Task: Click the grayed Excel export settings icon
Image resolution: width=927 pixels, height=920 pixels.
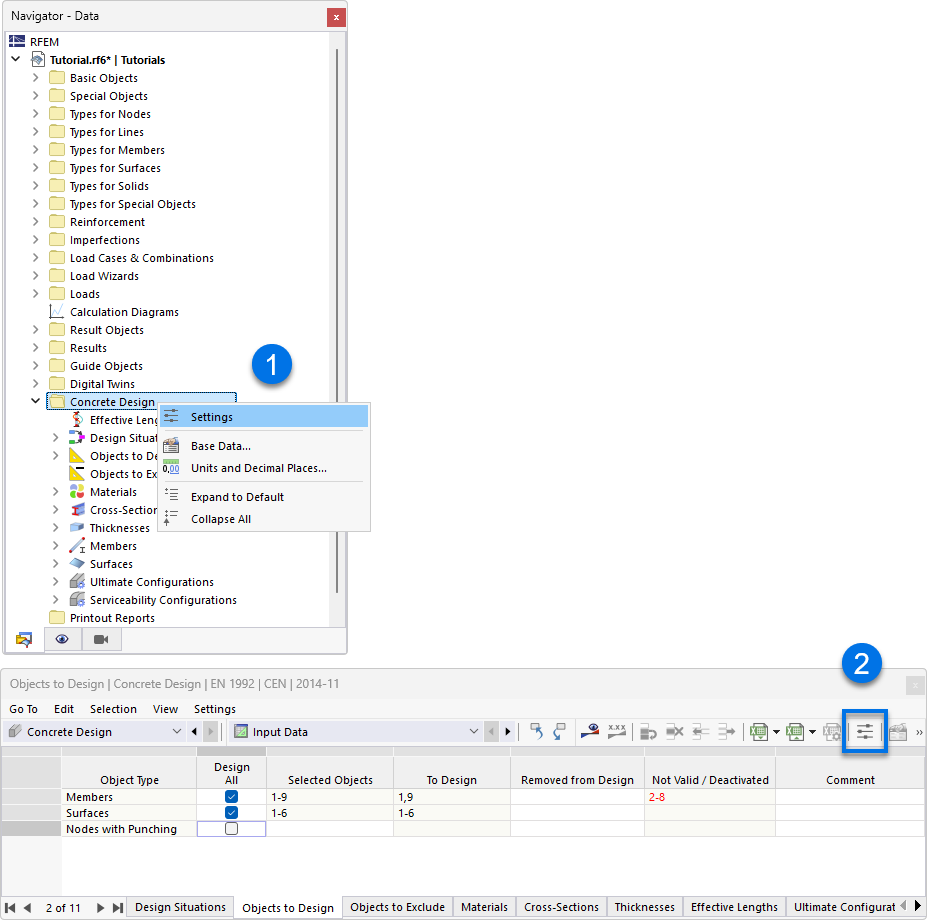Action: click(832, 732)
